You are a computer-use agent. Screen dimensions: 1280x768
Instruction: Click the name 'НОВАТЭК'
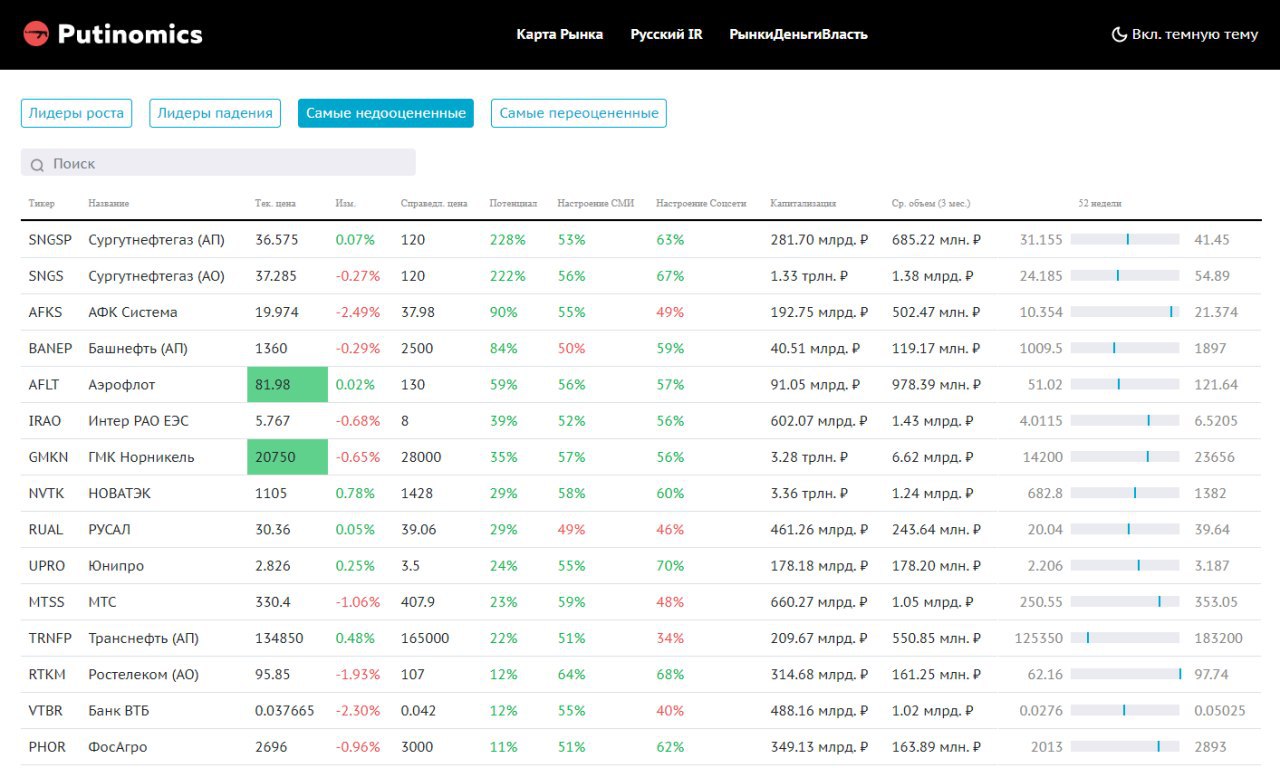[x=118, y=493]
